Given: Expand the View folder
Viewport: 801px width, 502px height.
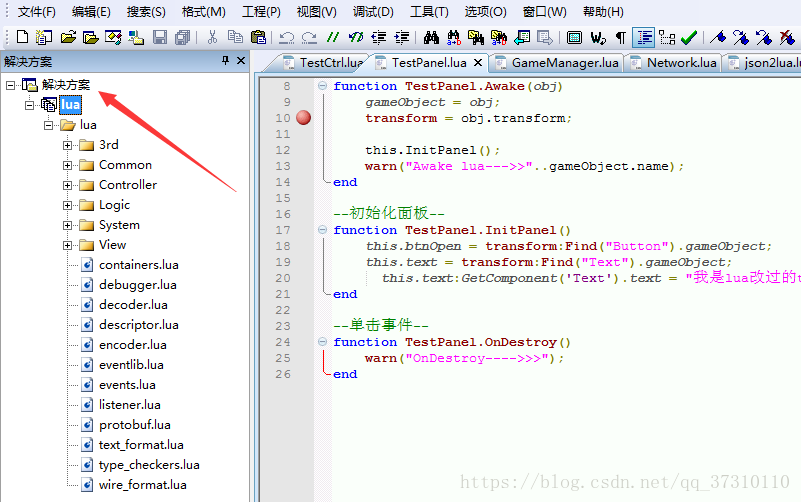Looking at the screenshot, I should (x=67, y=245).
